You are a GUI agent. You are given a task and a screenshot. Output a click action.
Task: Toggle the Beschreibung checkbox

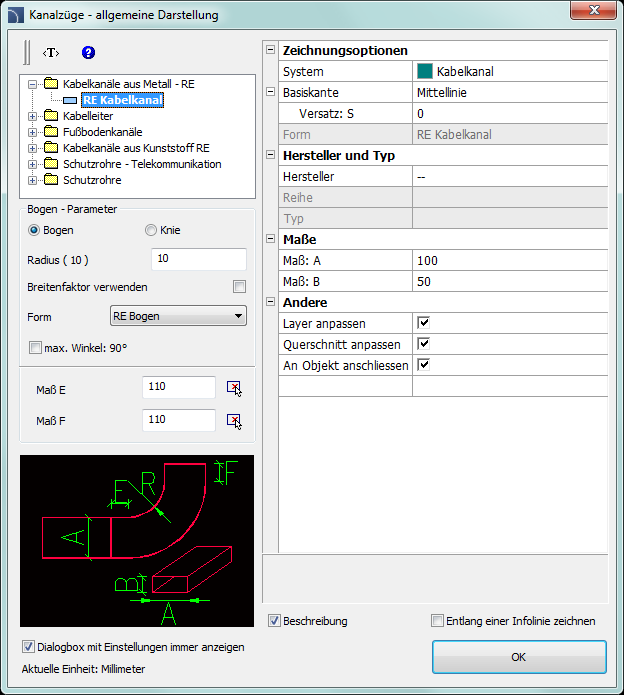[275, 621]
